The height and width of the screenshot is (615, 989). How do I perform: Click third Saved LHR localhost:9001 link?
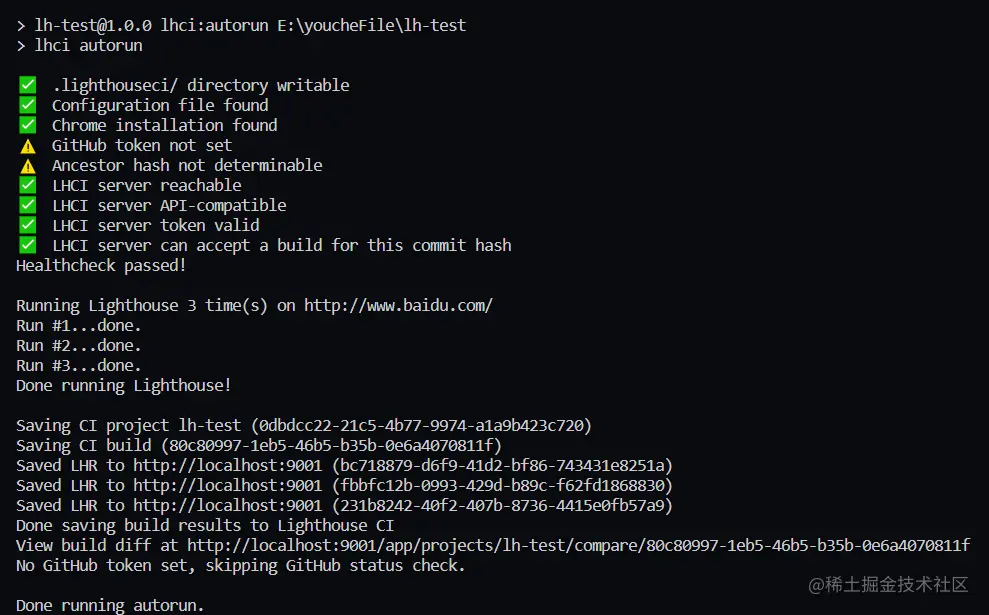point(228,506)
